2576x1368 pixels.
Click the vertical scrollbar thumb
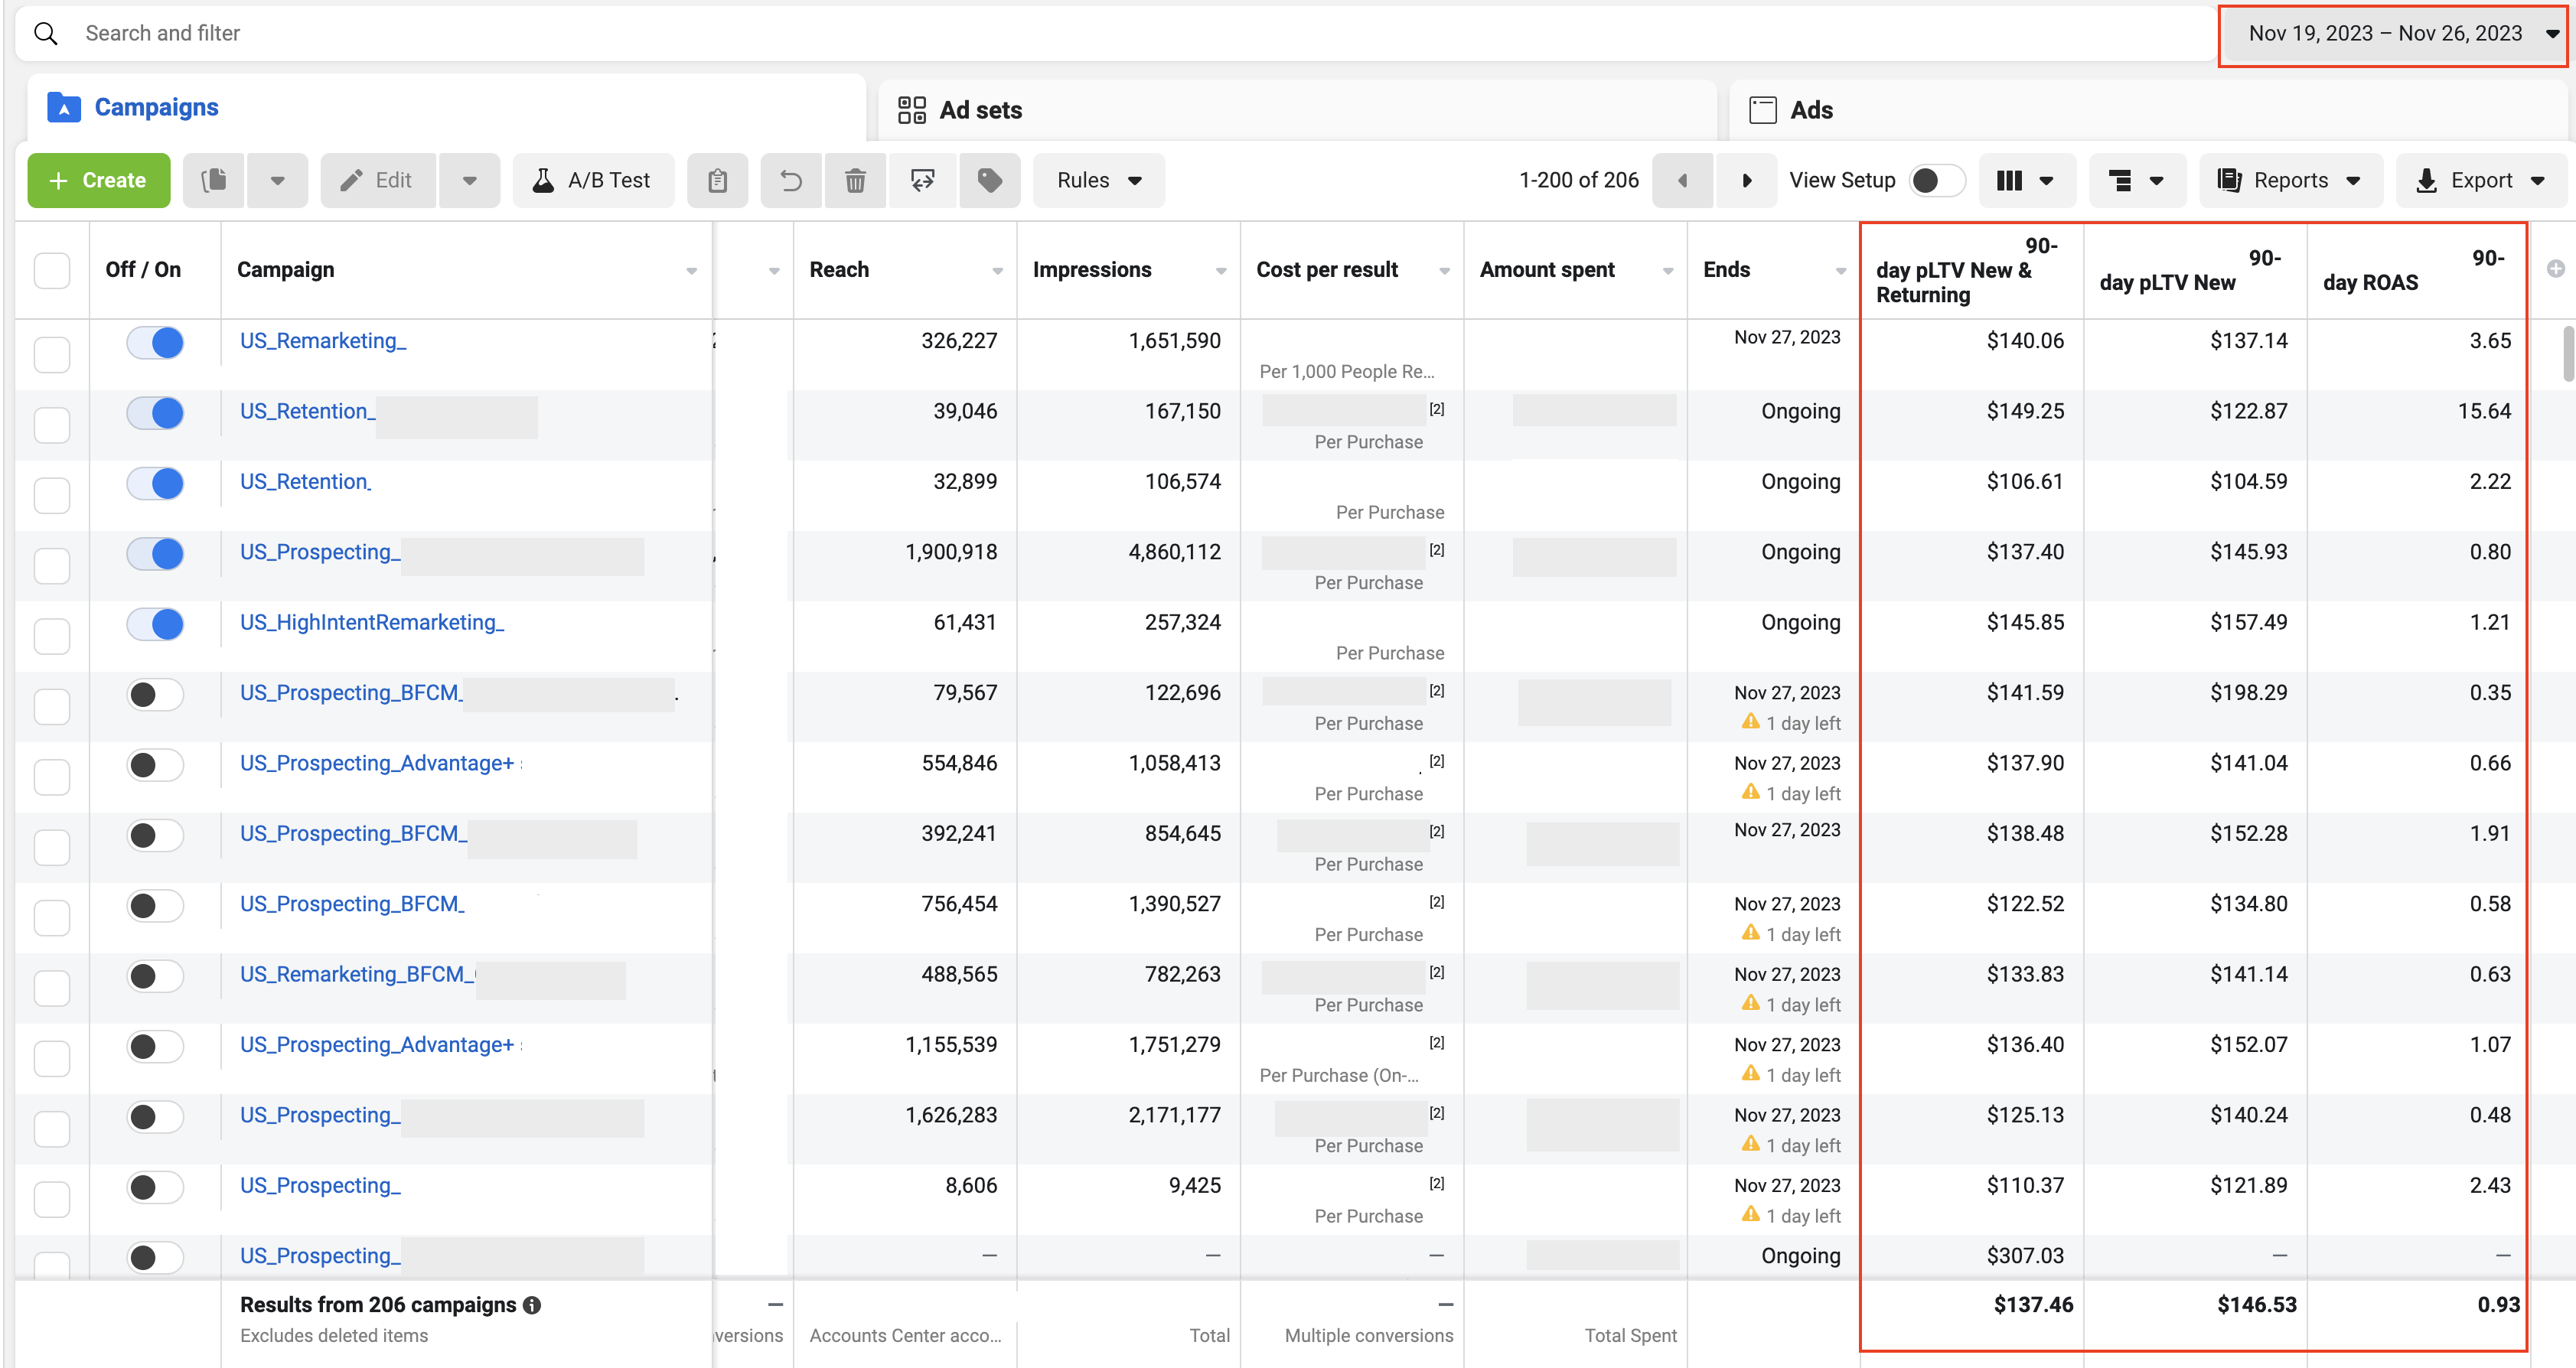coord(2568,353)
